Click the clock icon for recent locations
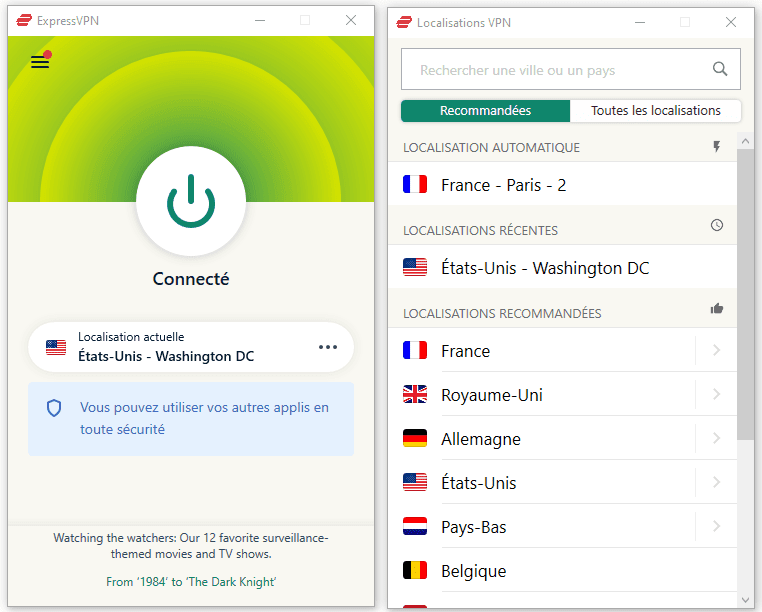The width and height of the screenshot is (762, 612). [x=717, y=225]
